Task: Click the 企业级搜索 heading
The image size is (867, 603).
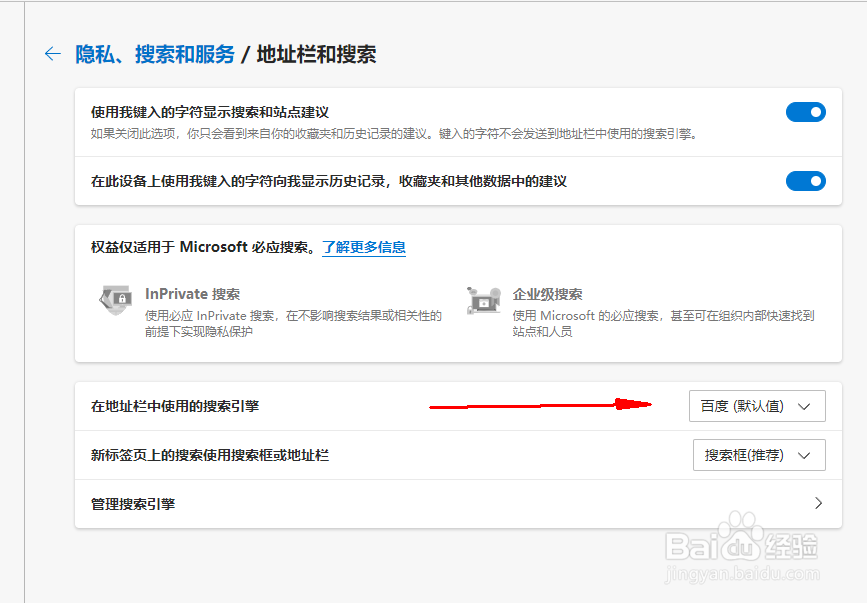Action: pyautogui.click(x=547, y=294)
